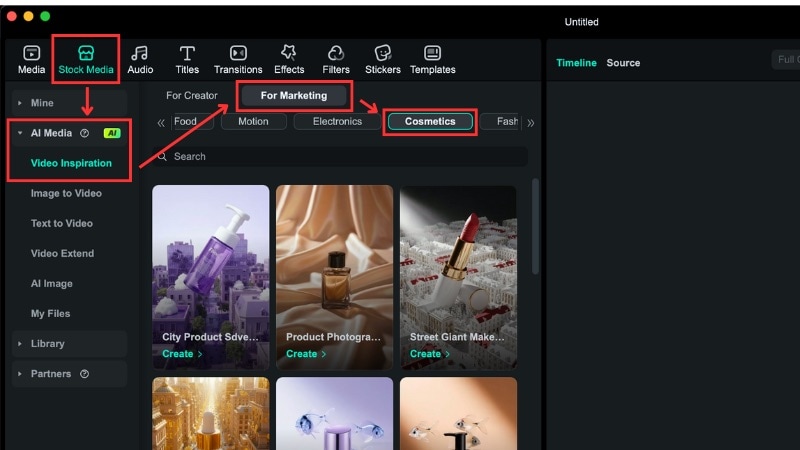
Task: Select the Source tab
Action: pos(623,63)
